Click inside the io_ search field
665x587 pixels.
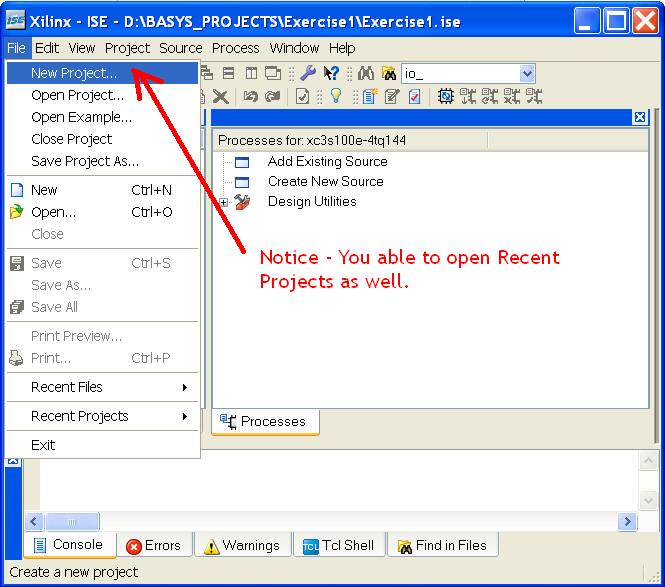(461, 74)
